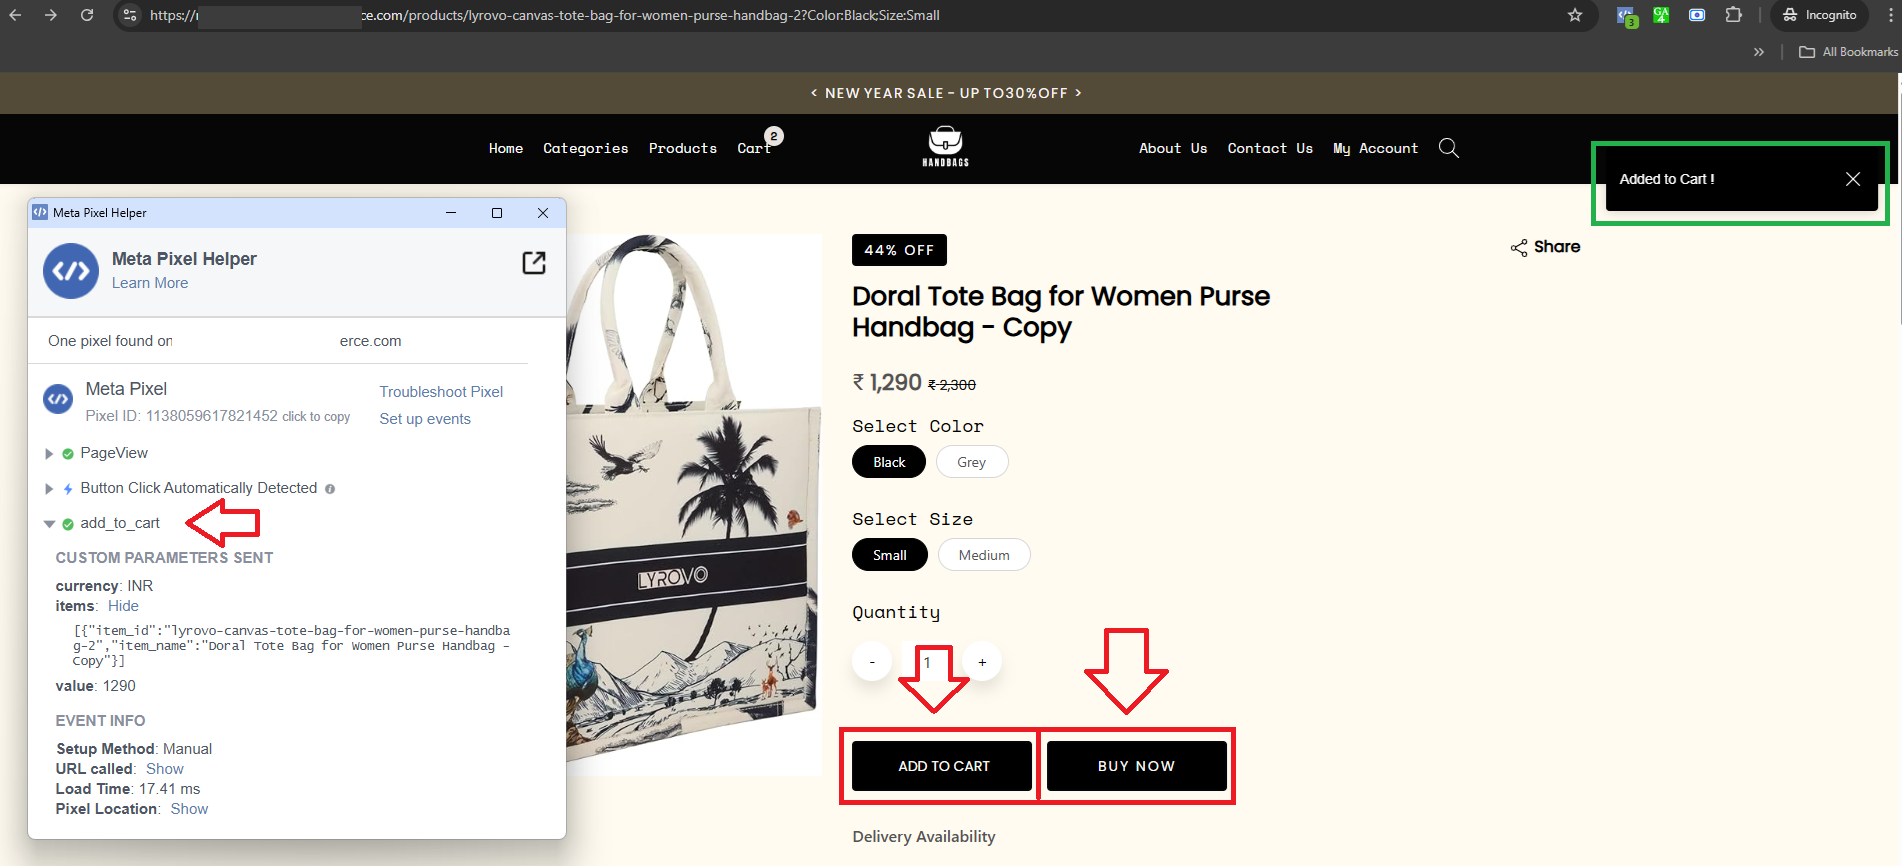Click the 'value: 1290' parameter line
1902x866 pixels.
96,686
